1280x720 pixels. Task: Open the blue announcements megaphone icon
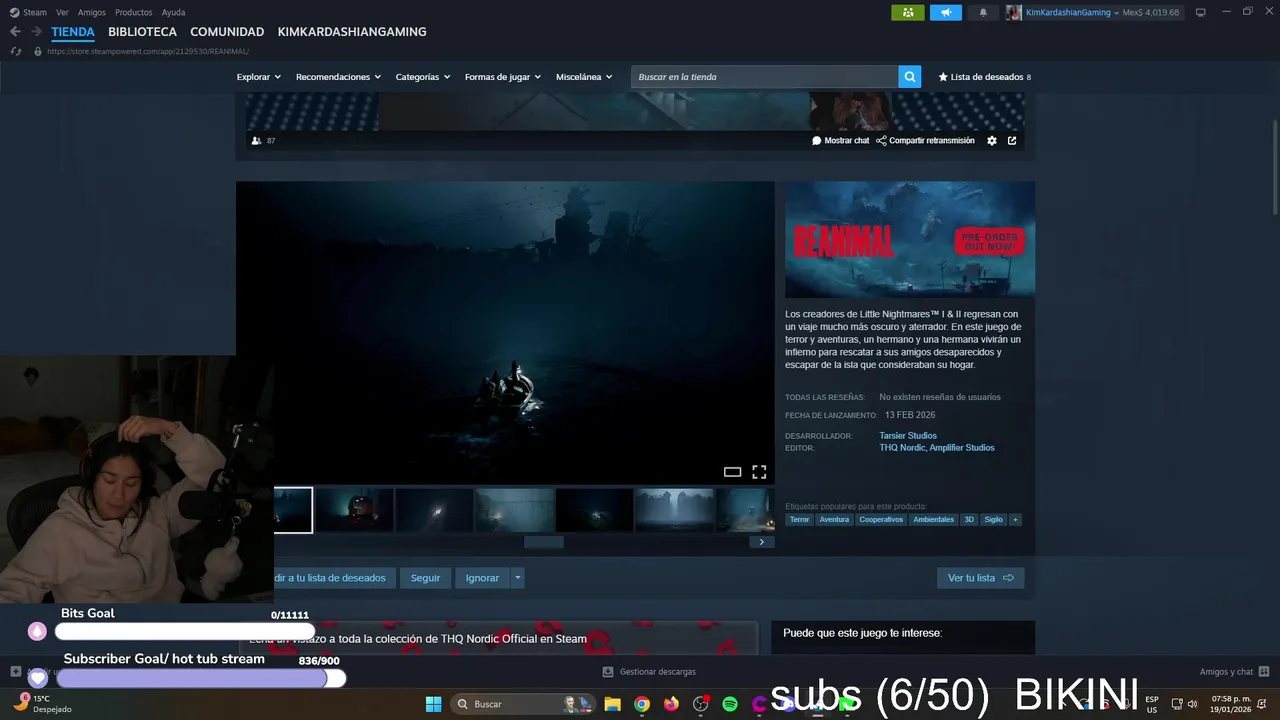[x=945, y=12]
